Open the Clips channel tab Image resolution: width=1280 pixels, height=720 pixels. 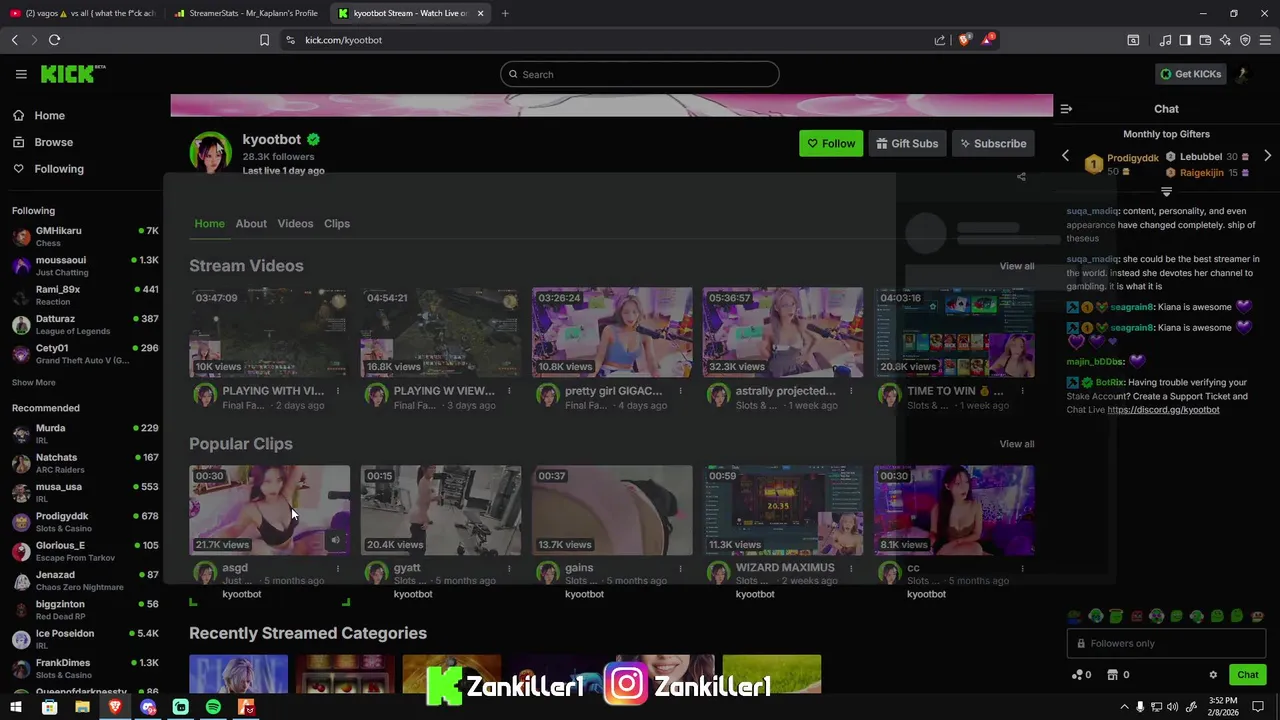pos(337,223)
